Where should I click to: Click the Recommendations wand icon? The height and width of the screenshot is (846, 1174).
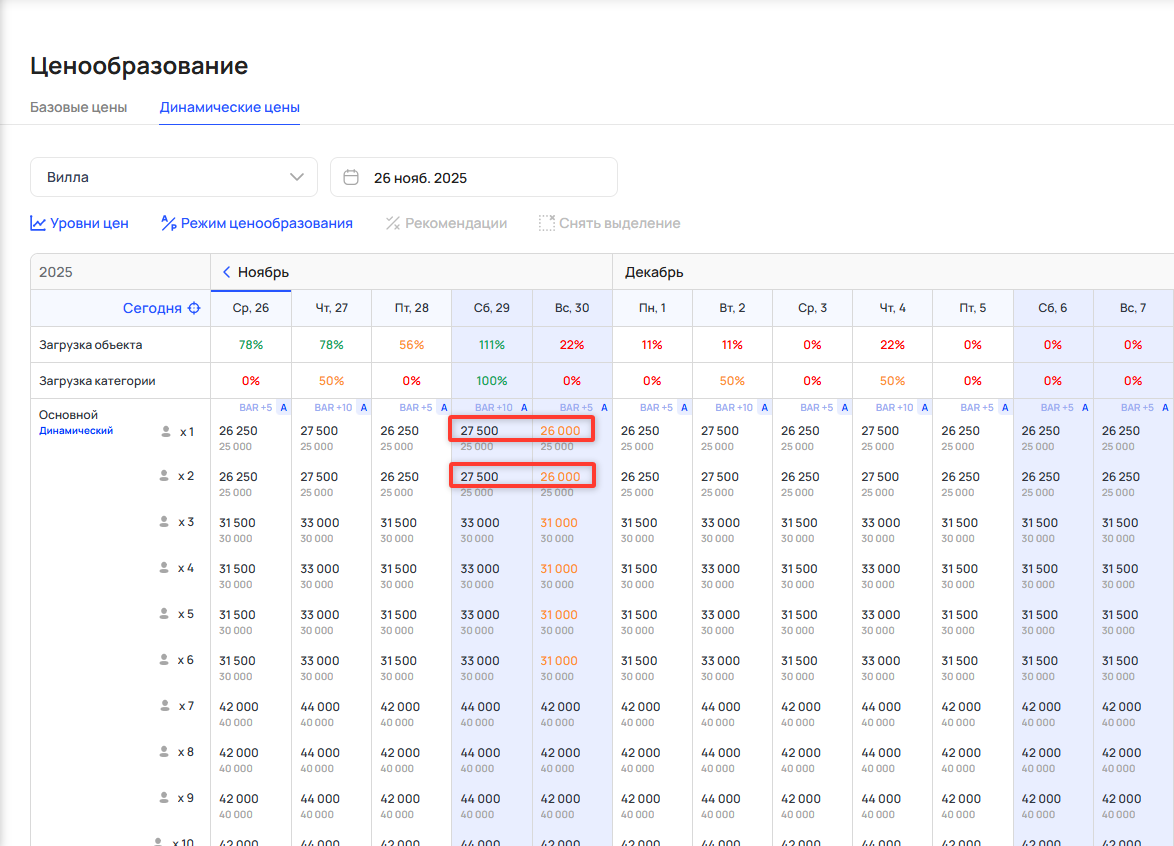click(x=393, y=223)
